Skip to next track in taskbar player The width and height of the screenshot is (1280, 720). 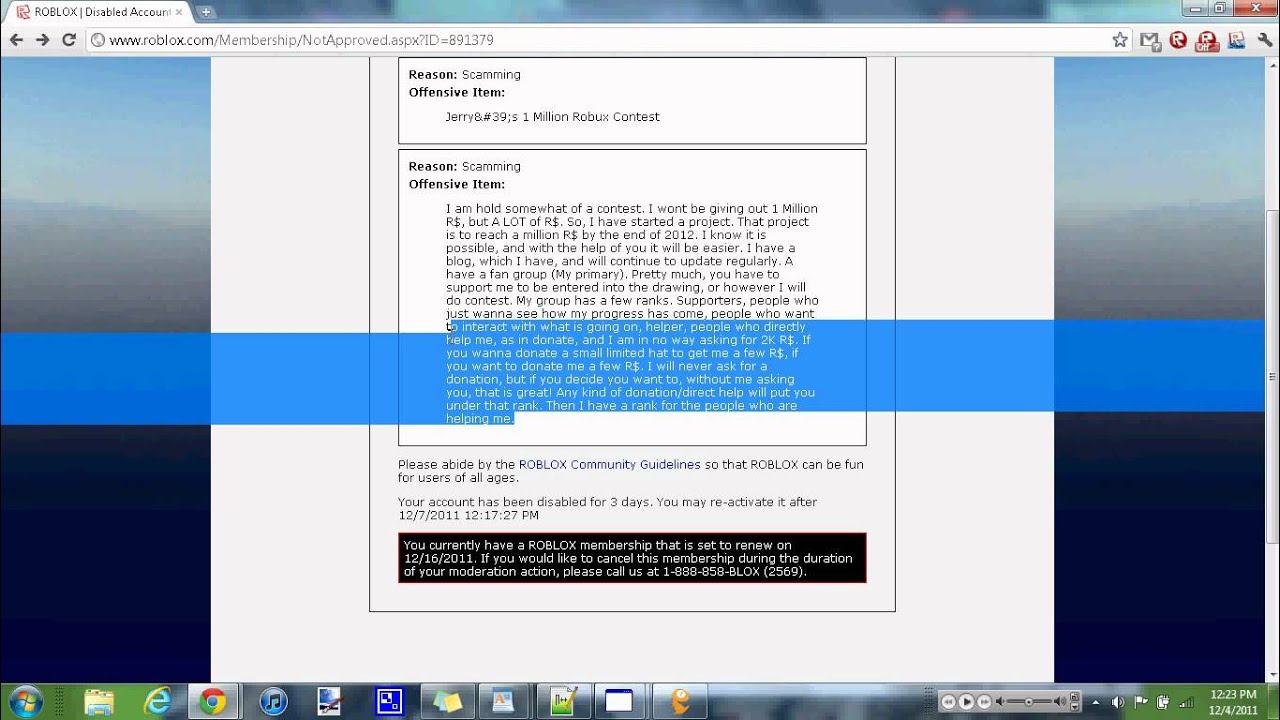tap(984, 702)
